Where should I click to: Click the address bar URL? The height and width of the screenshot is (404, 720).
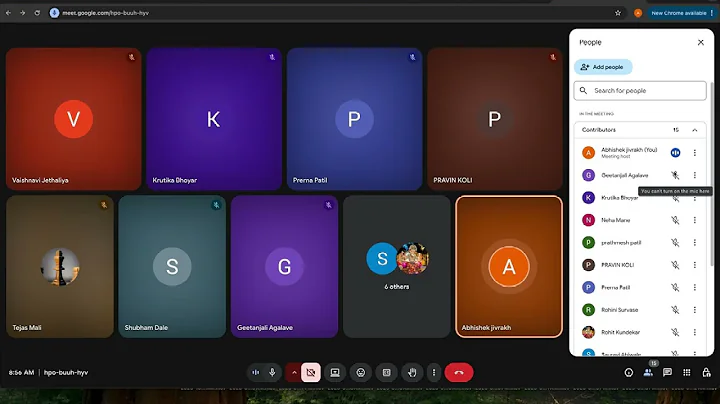pyautogui.click(x=106, y=13)
